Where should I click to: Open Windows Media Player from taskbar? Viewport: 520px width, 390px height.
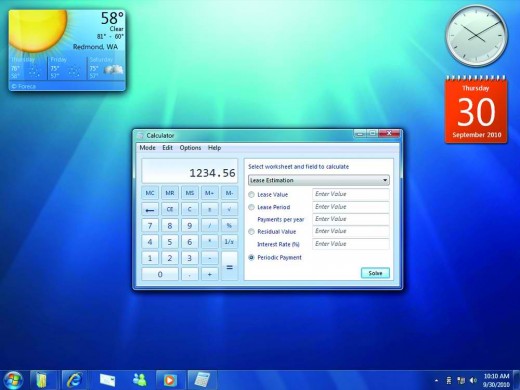(170, 380)
